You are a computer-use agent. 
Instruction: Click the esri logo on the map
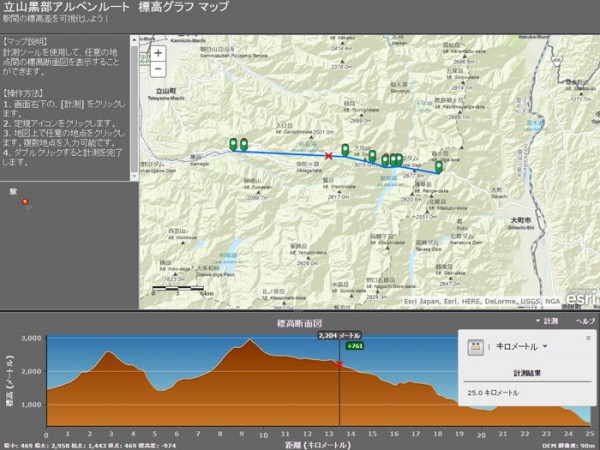coord(582,298)
